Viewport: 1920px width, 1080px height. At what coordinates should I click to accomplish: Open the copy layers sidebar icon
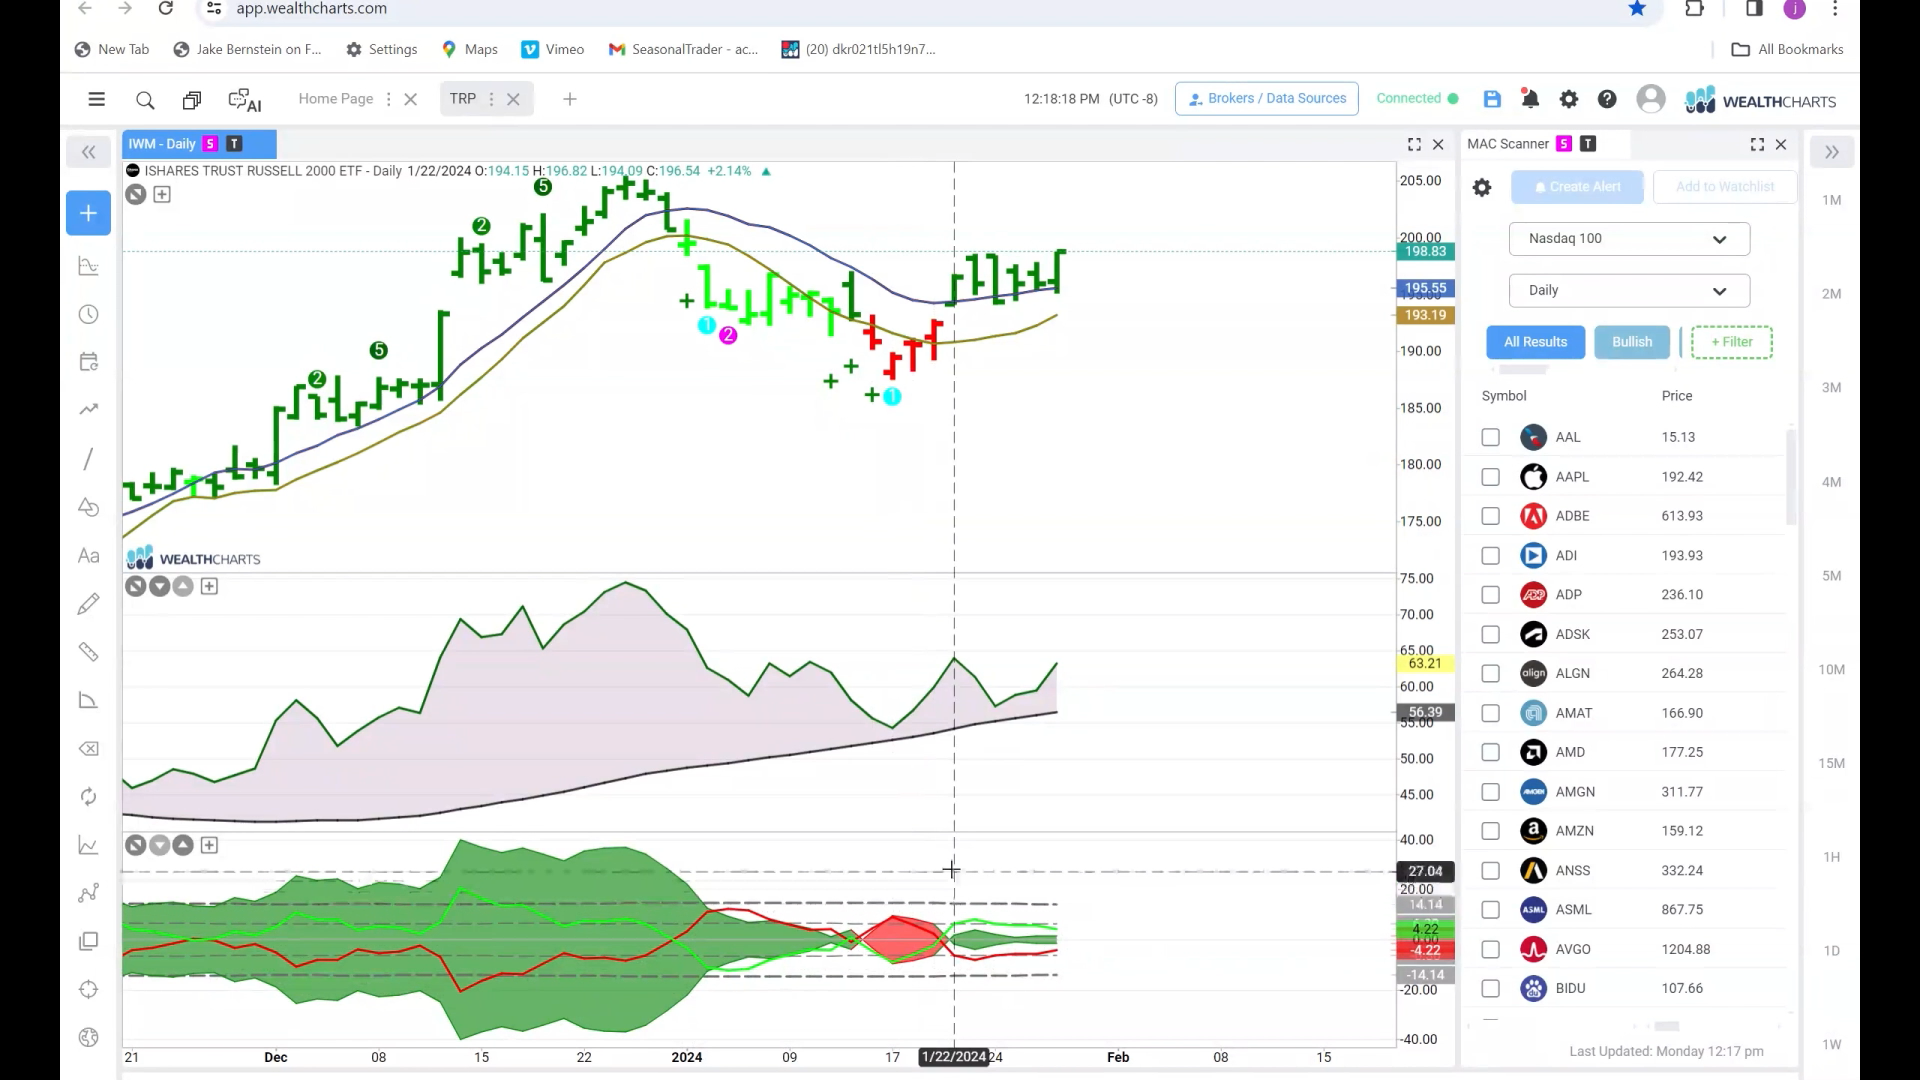(x=89, y=941)
